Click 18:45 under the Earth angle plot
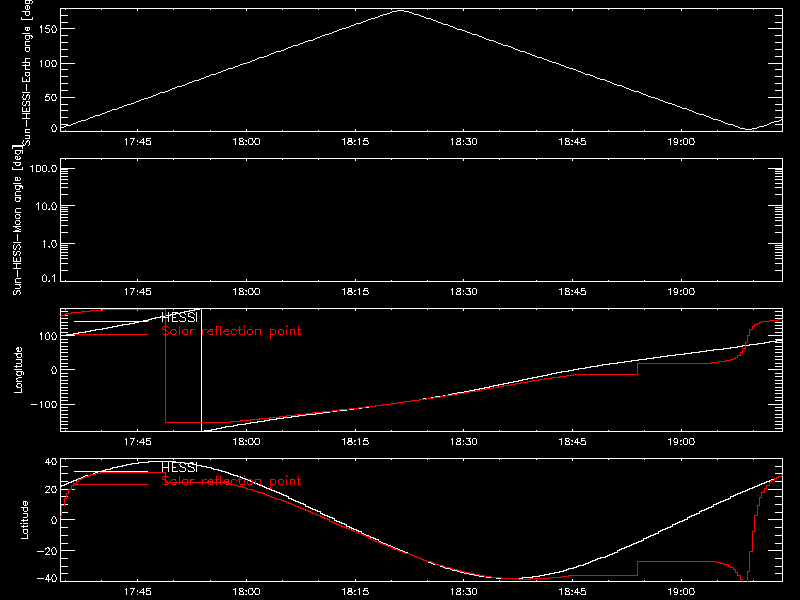This screenshot has height=600, width=800. [x=572, y=142]
